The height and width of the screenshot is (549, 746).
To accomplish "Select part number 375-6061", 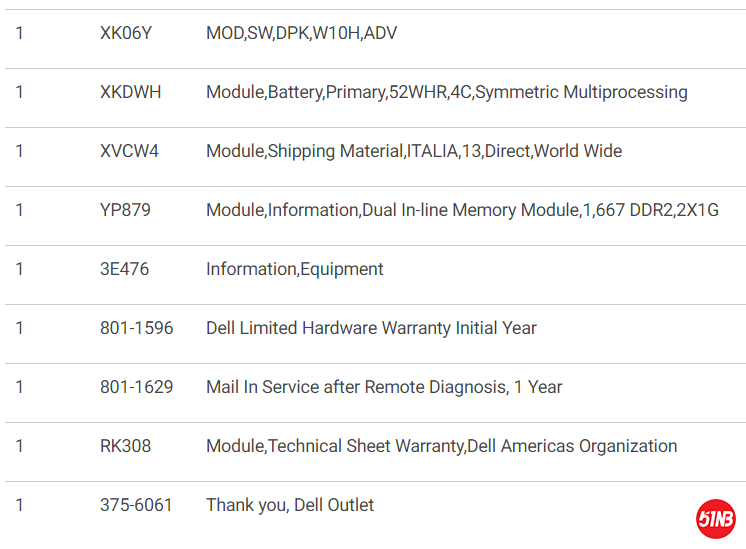I will click(x=136, y=505).
